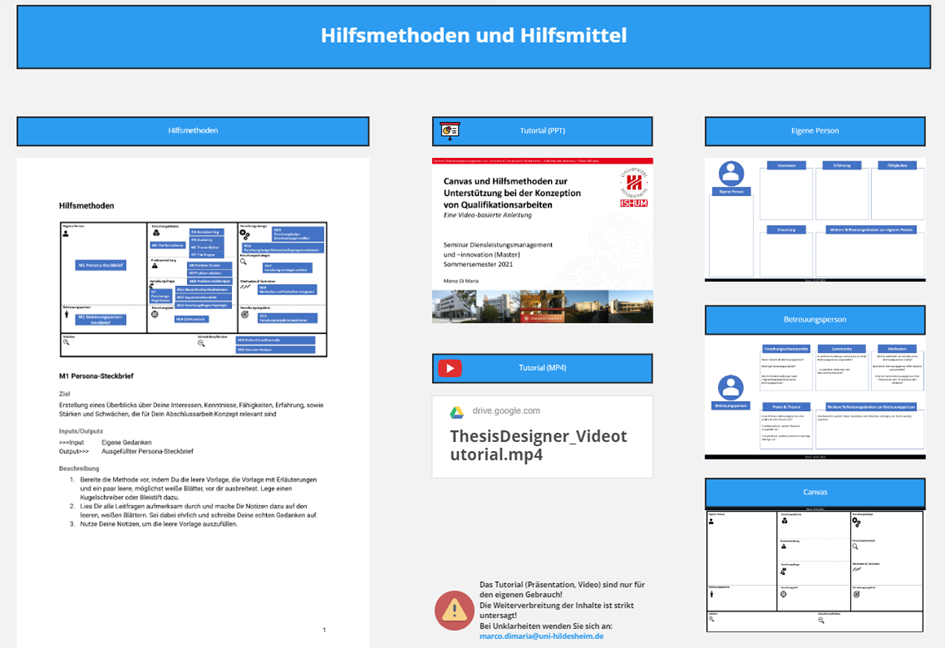945x648 pixels.
Task: Click the Marco Di Maria author text on slide
Action: click(x=461, y=281)
